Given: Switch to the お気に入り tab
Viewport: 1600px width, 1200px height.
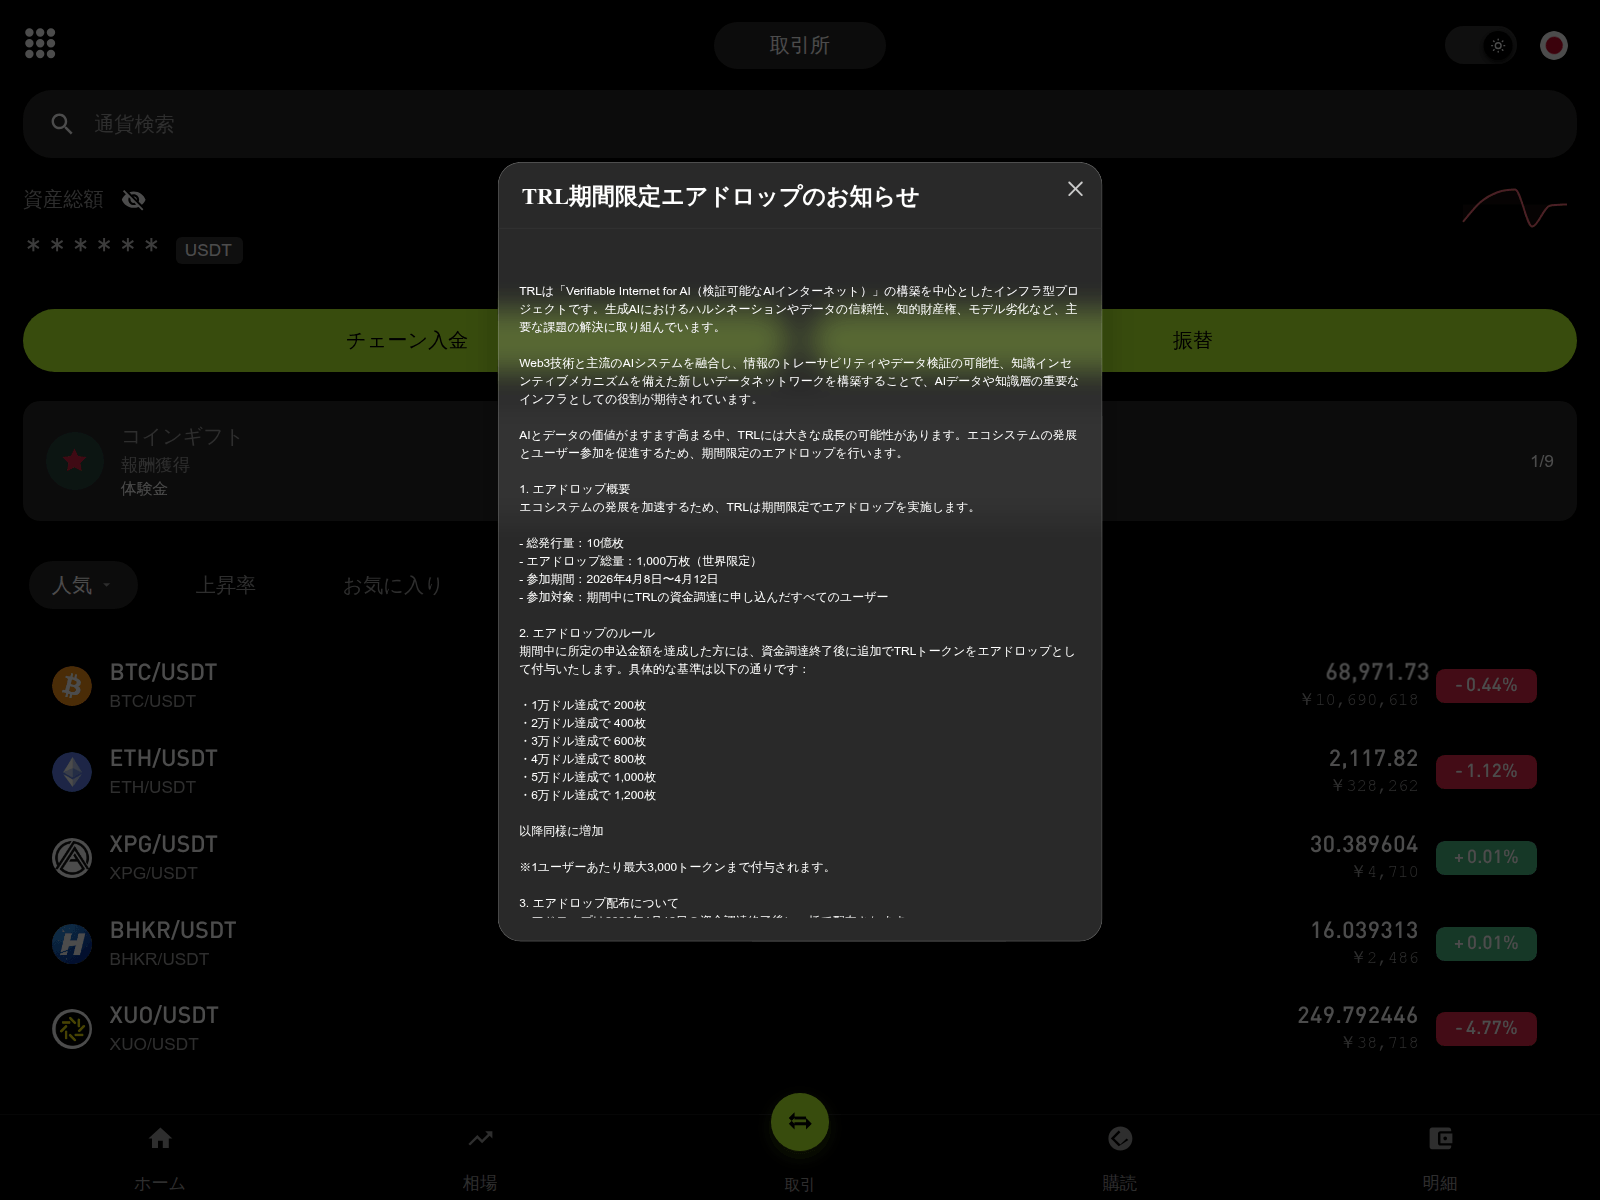Looking at the screenshot, I should 393,585.
